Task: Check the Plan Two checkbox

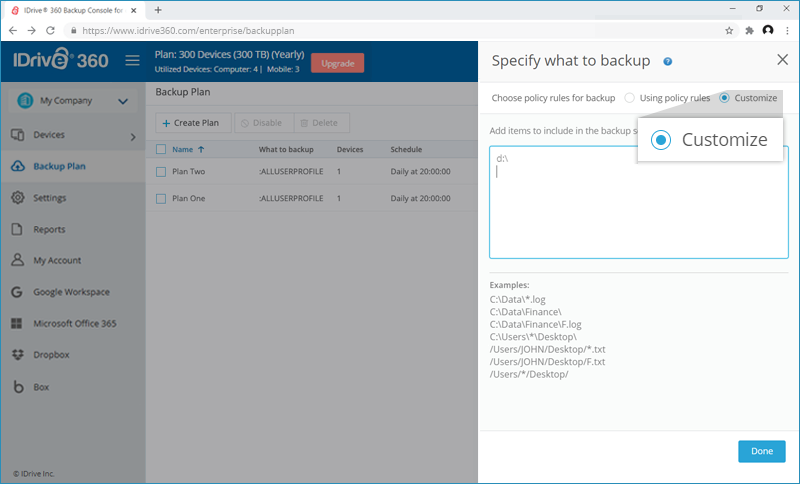Action: click(161, 172)
